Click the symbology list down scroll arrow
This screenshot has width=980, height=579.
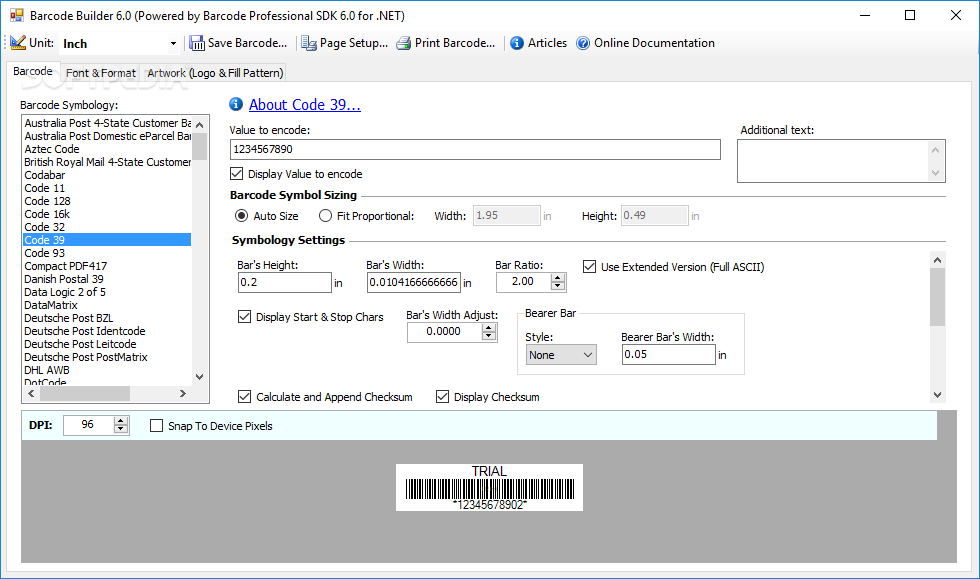[199, 377]
